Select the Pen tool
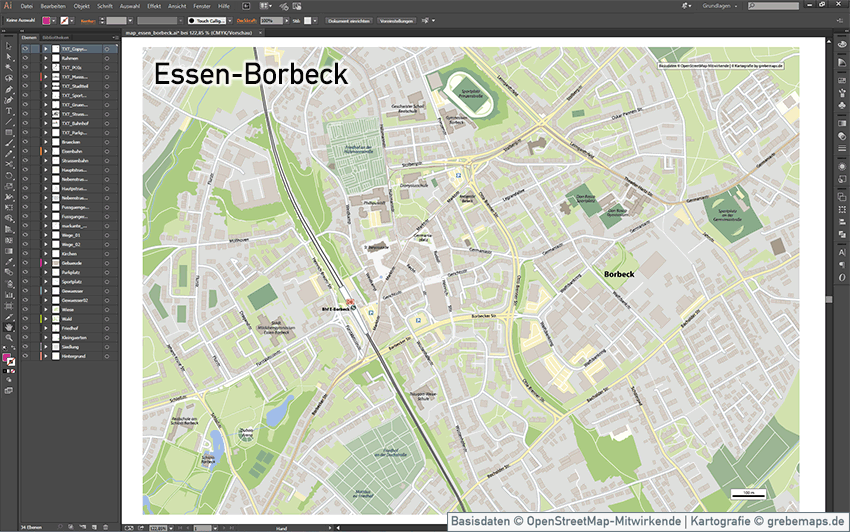Image resolution: width=850 pixels, height=532 pixels. [x=9, y=89]
